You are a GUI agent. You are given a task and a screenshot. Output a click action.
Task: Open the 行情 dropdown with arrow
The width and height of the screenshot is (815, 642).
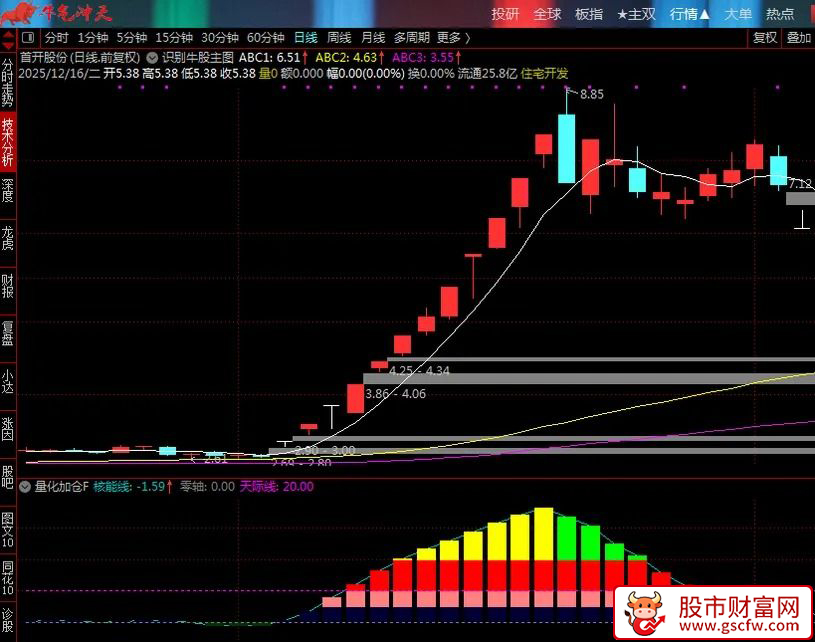(x=692, y=13)
